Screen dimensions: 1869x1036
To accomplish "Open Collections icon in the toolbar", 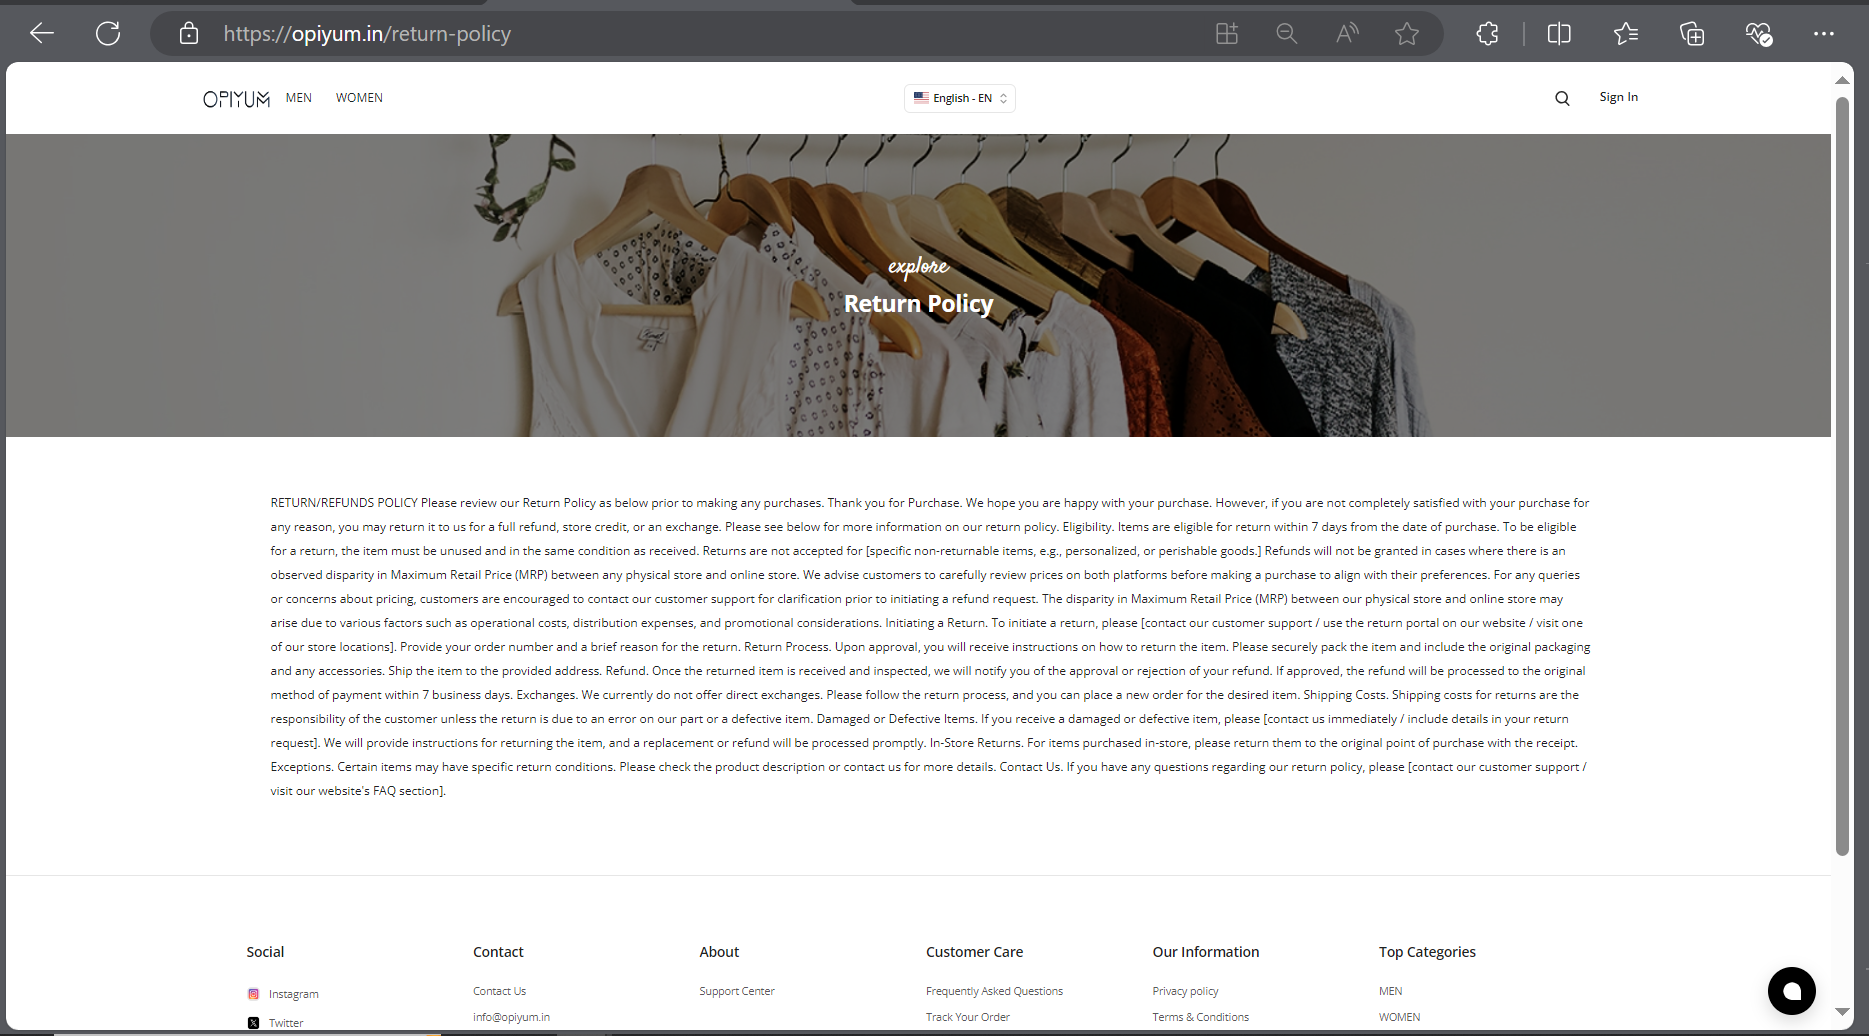I will pos(1692,34).
